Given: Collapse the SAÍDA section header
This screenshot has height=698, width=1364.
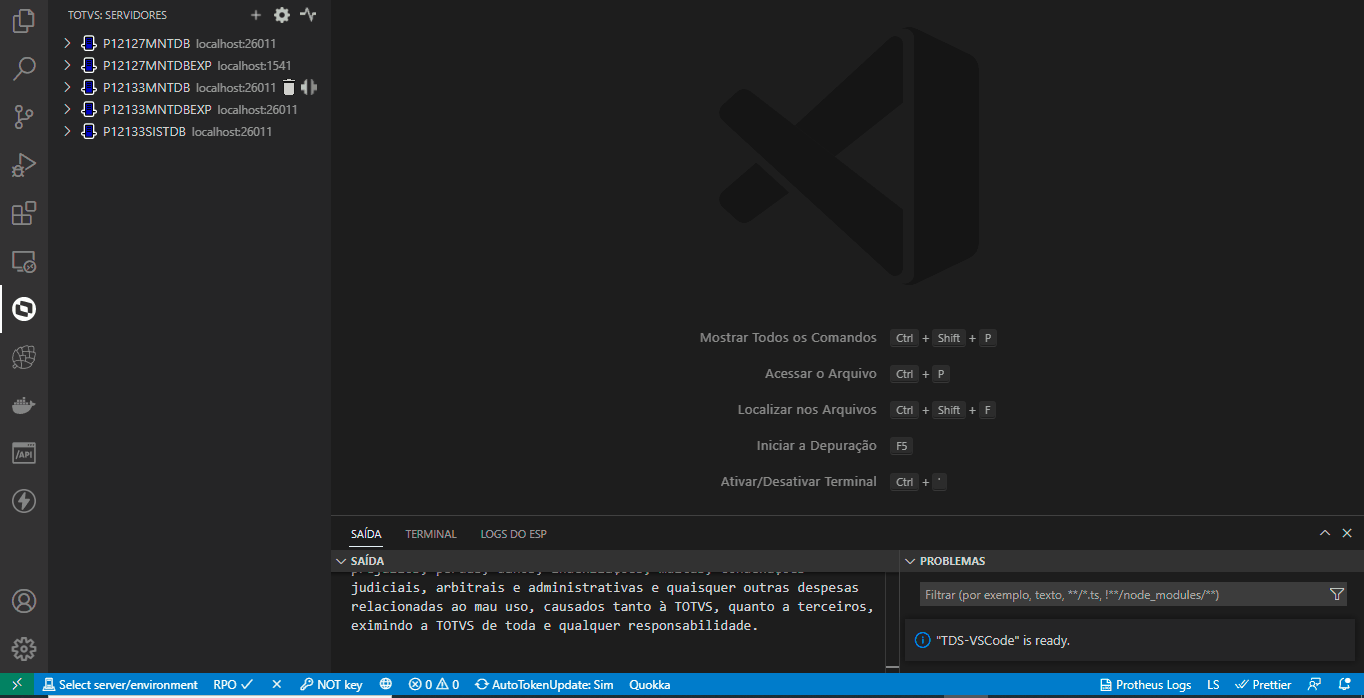Looking at the screenshot, I should click(x=615, y=561).
